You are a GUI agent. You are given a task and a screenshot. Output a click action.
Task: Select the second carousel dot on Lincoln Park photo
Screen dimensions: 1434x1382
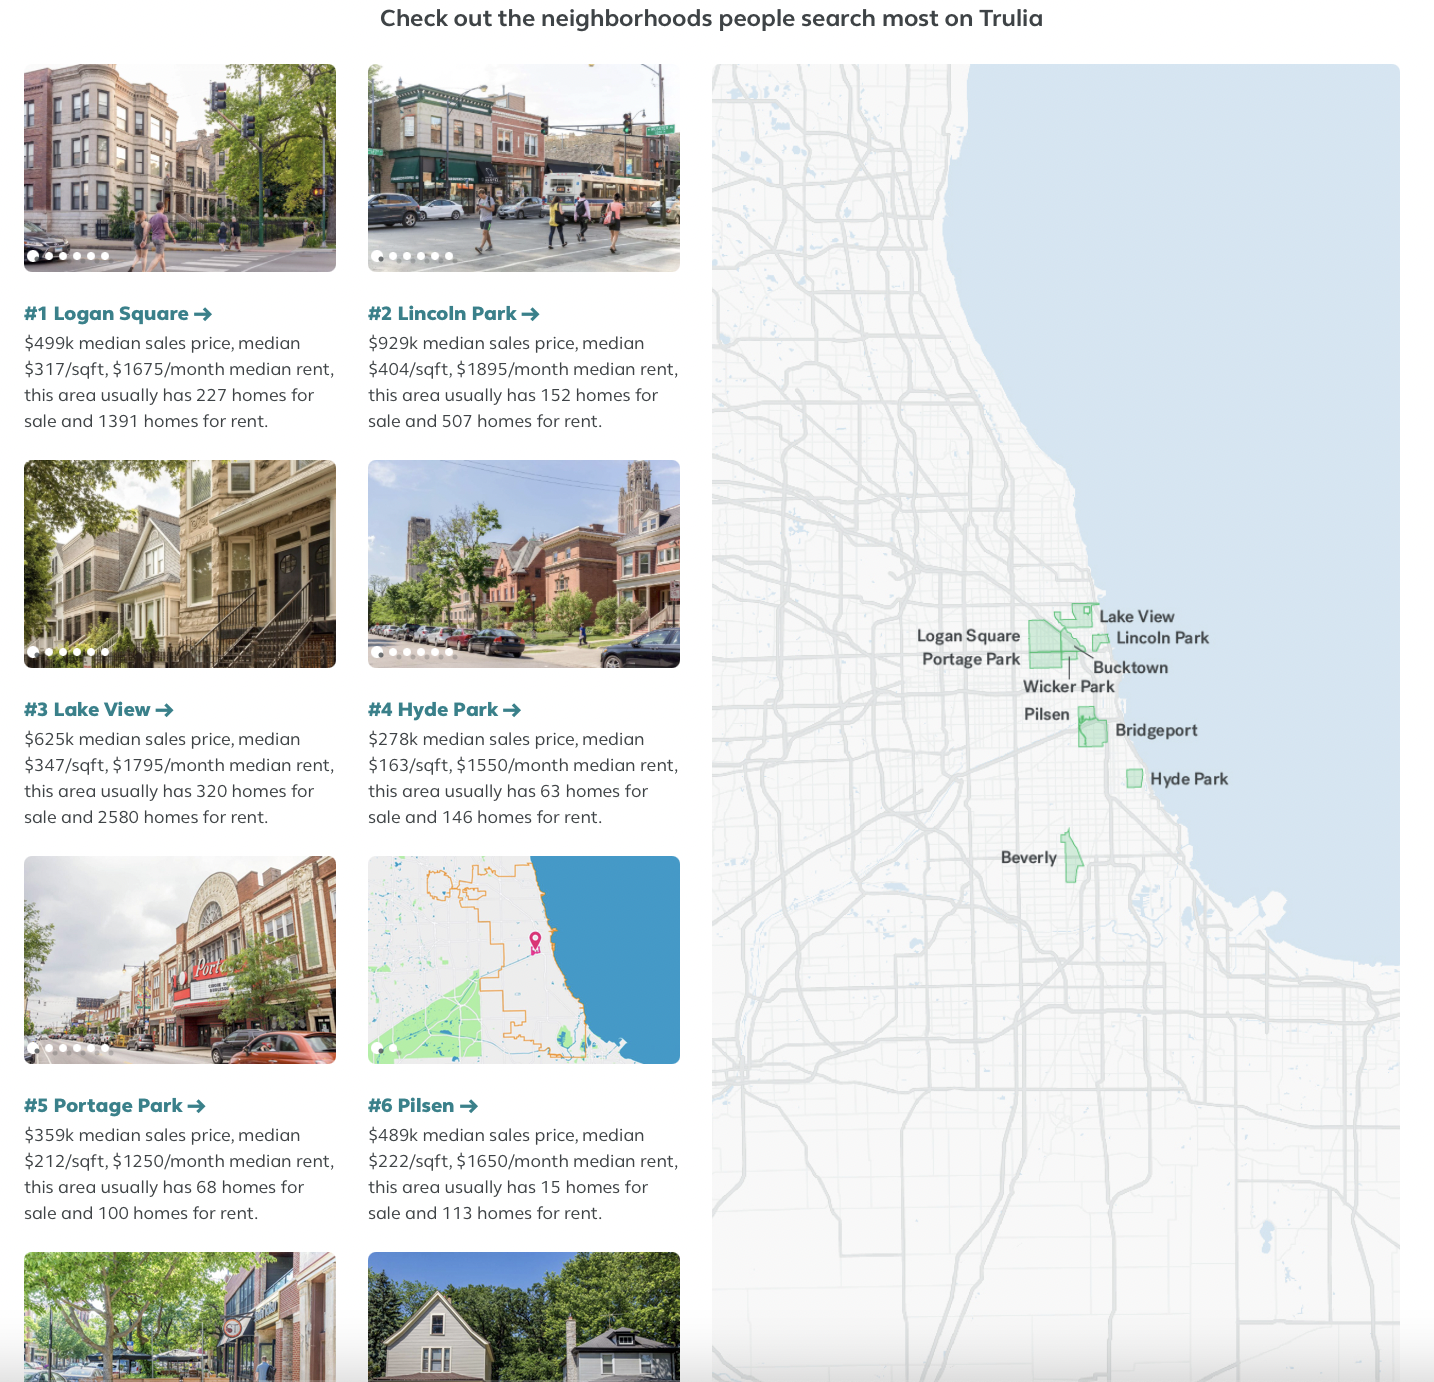tap(393, 256)
